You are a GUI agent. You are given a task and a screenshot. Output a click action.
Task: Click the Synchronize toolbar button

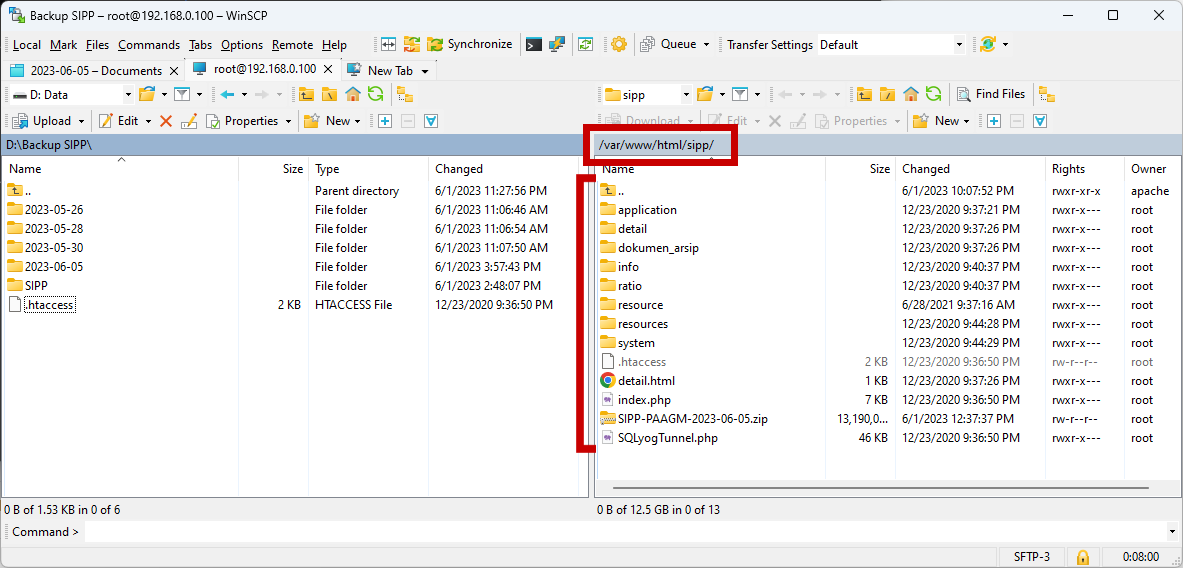(x=470, y=45)
